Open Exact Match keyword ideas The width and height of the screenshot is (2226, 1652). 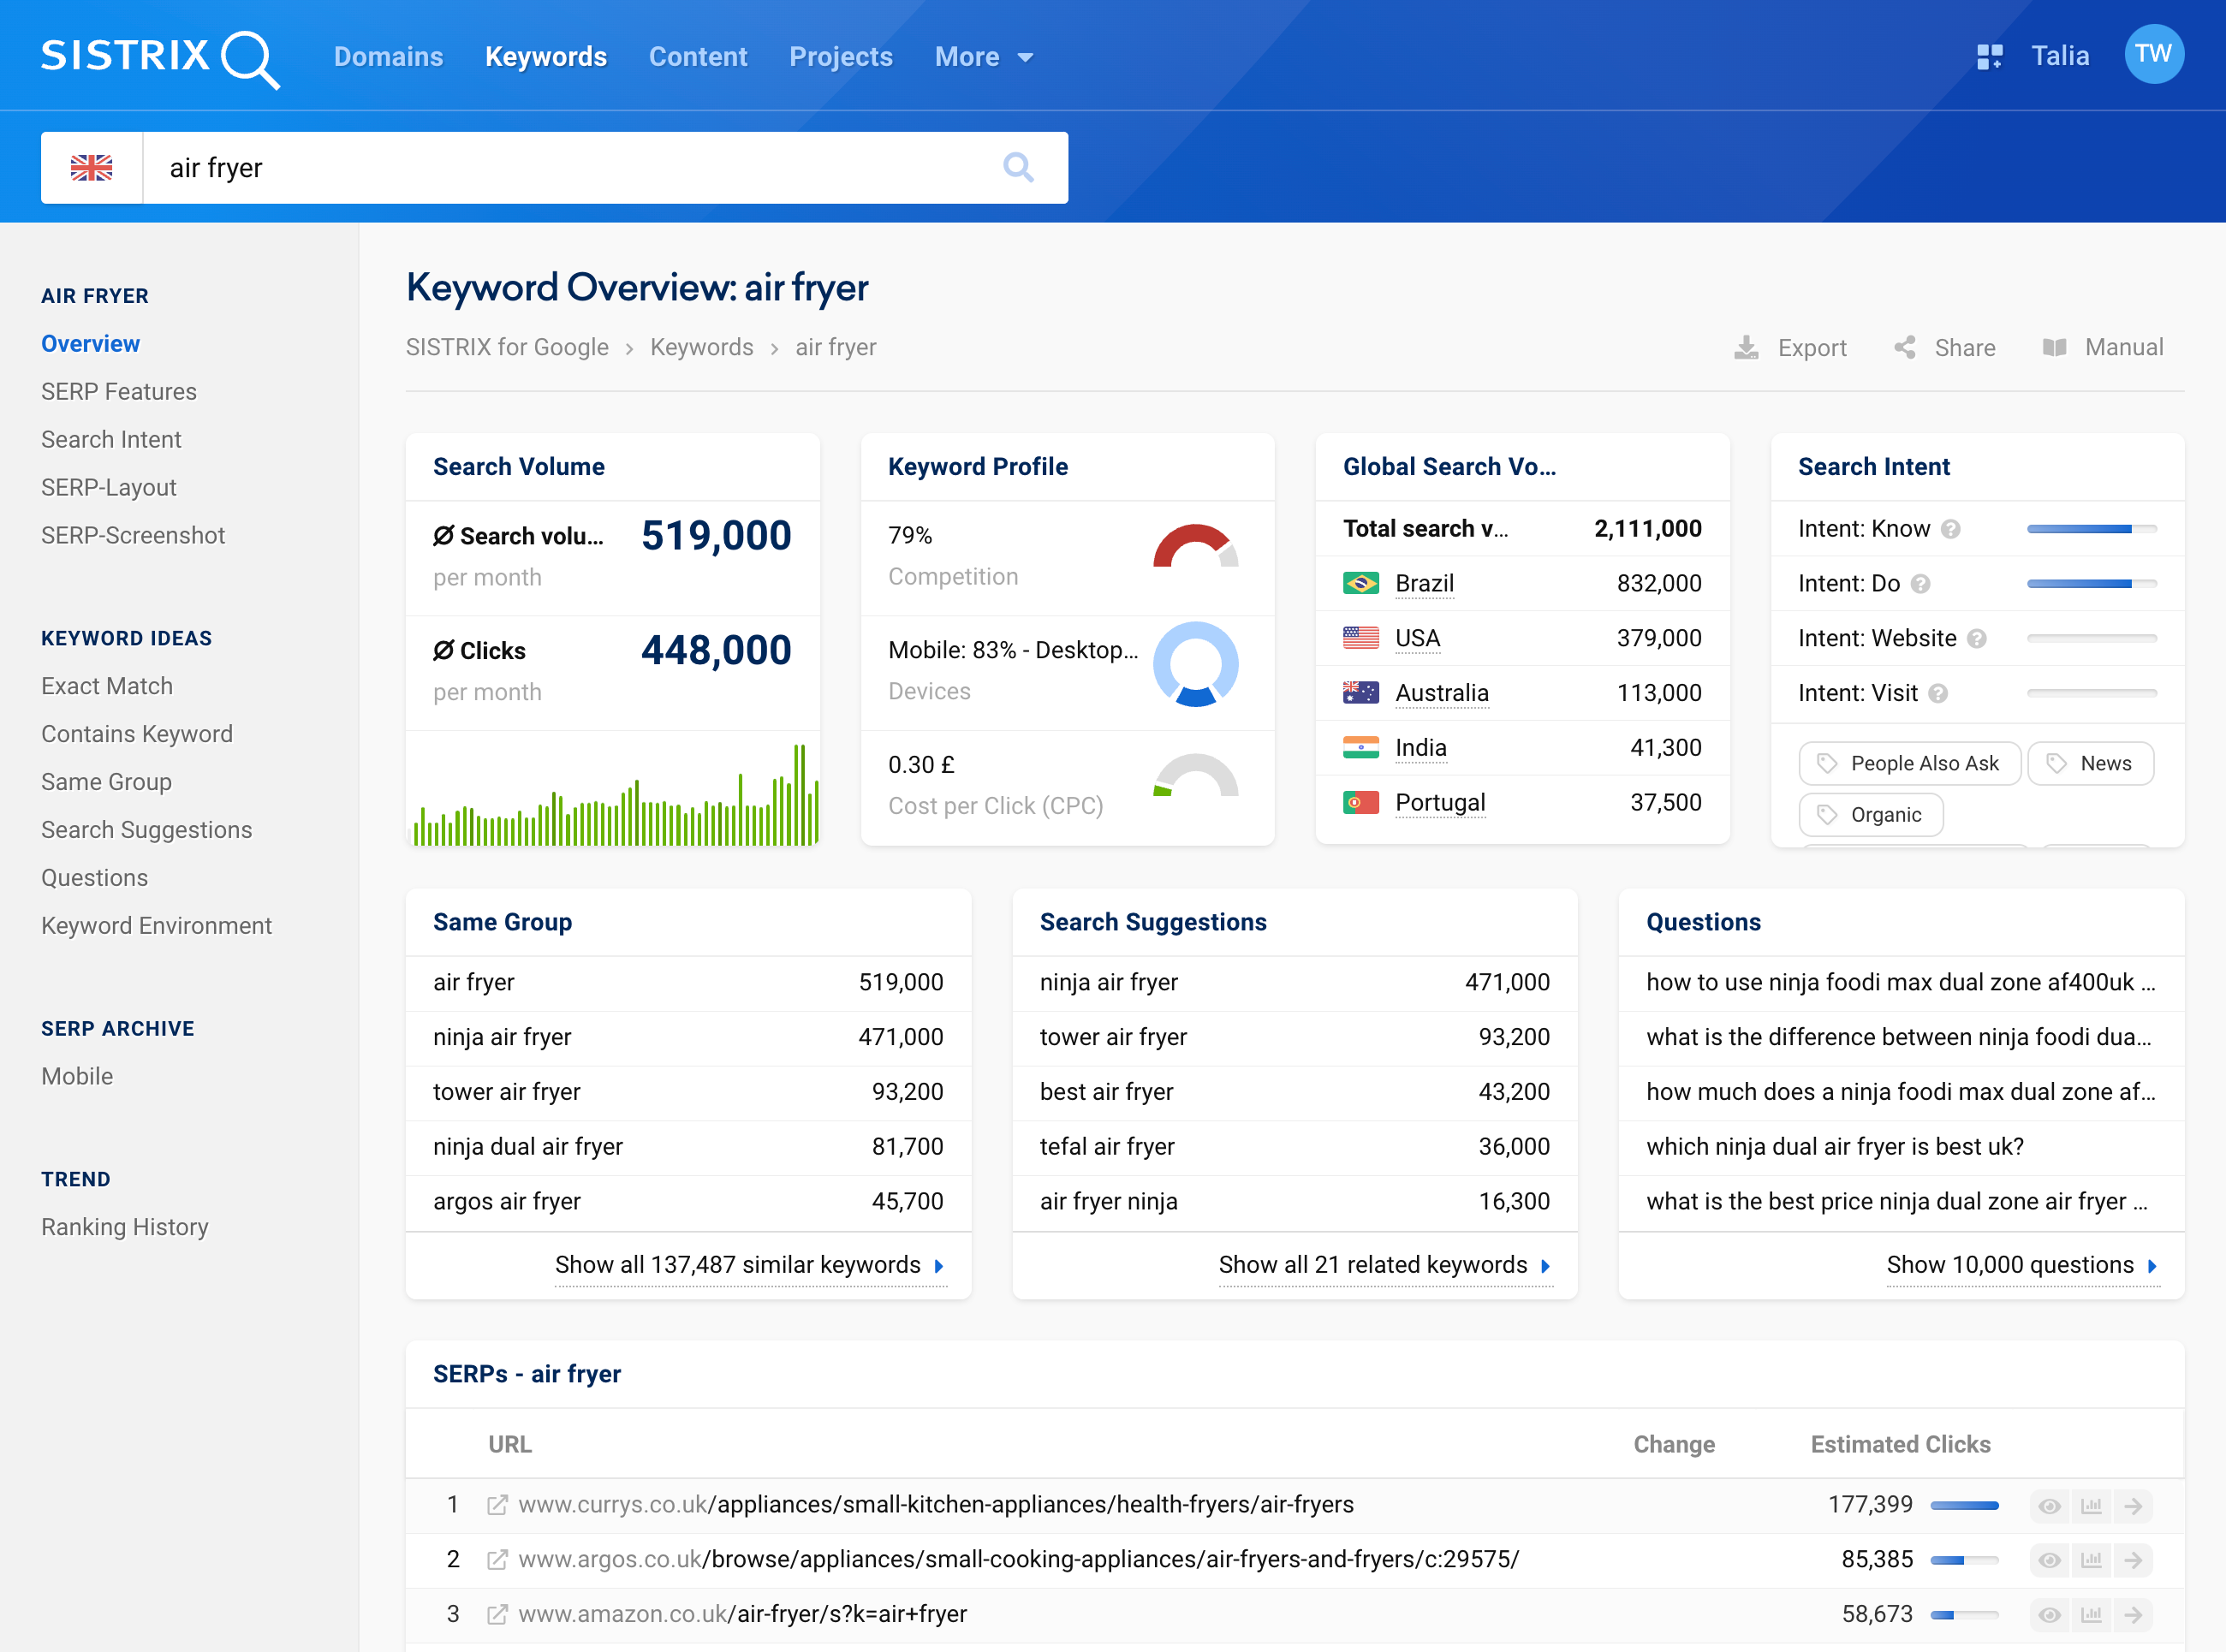[x=107, y=686]
